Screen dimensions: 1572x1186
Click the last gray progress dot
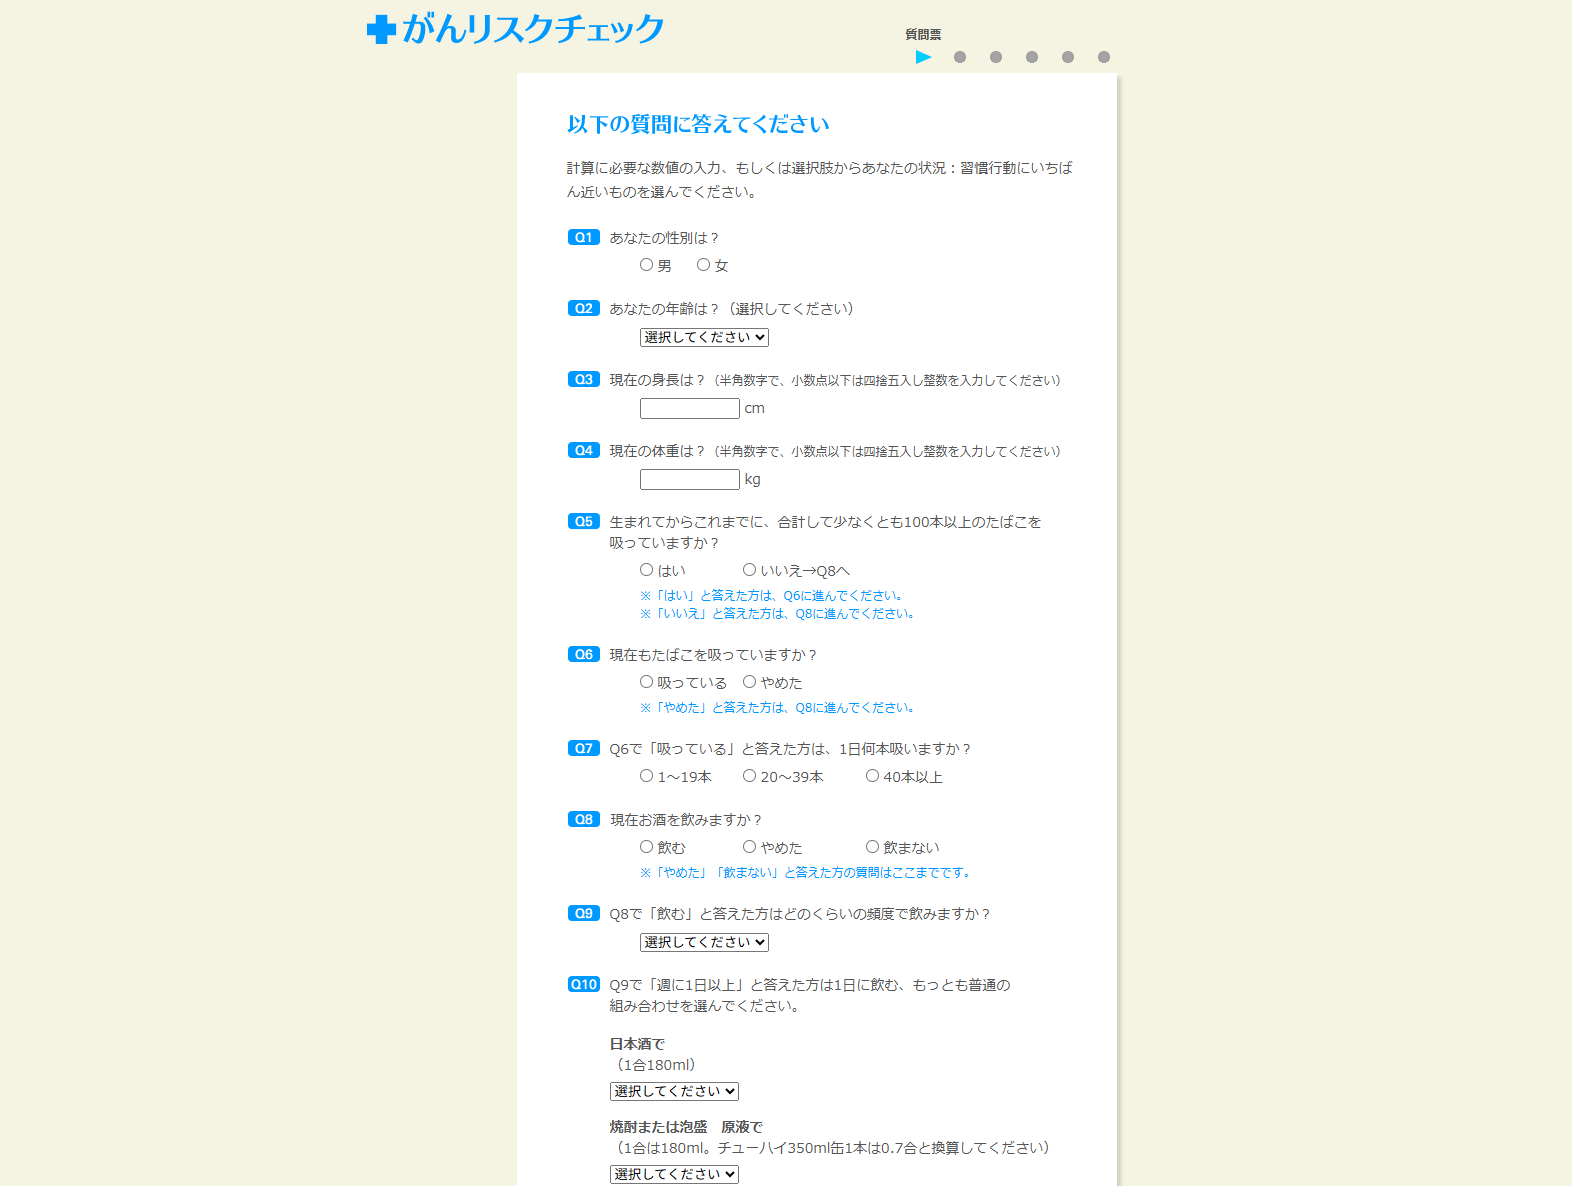coord(1103,57)
